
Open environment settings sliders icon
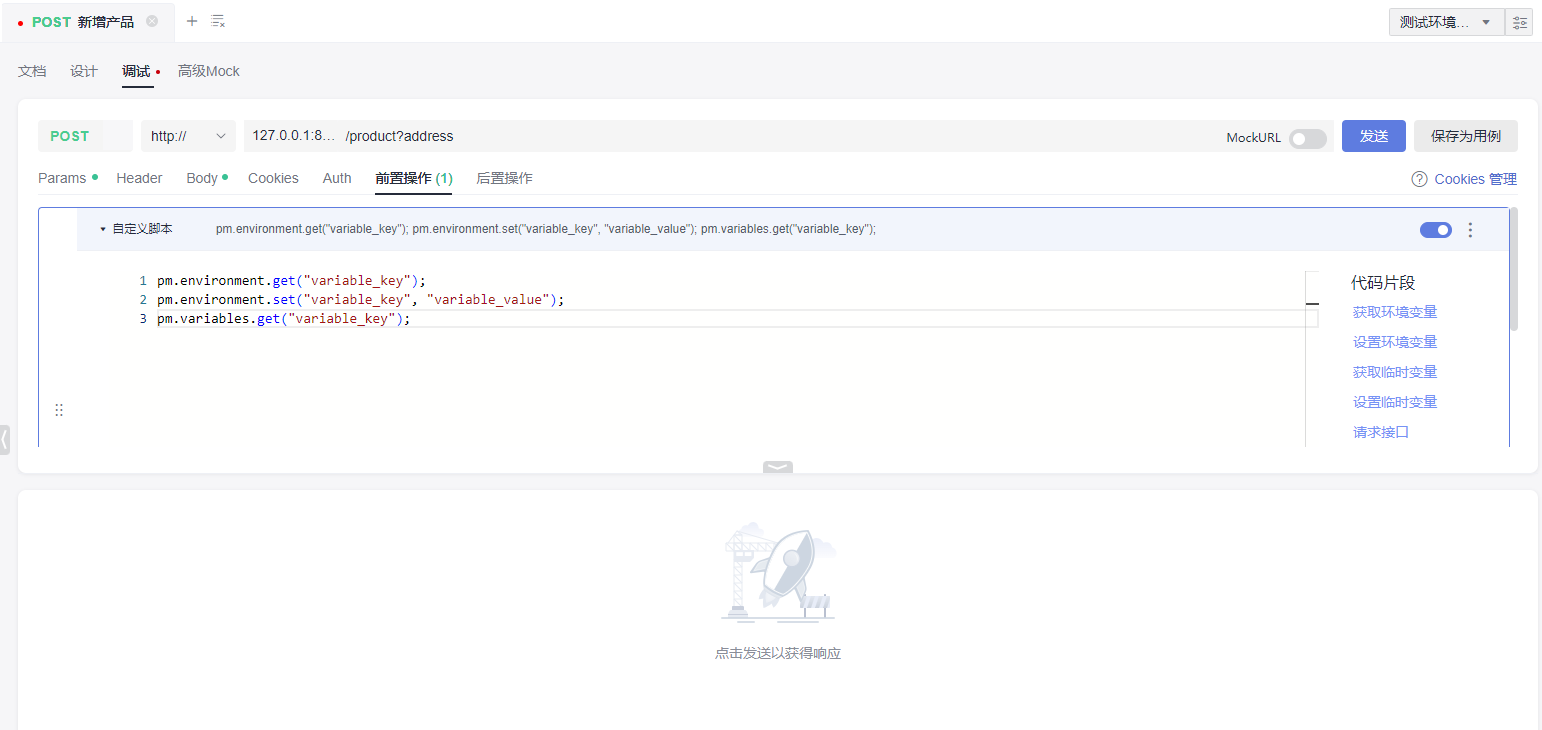(x=1519, y=22)
